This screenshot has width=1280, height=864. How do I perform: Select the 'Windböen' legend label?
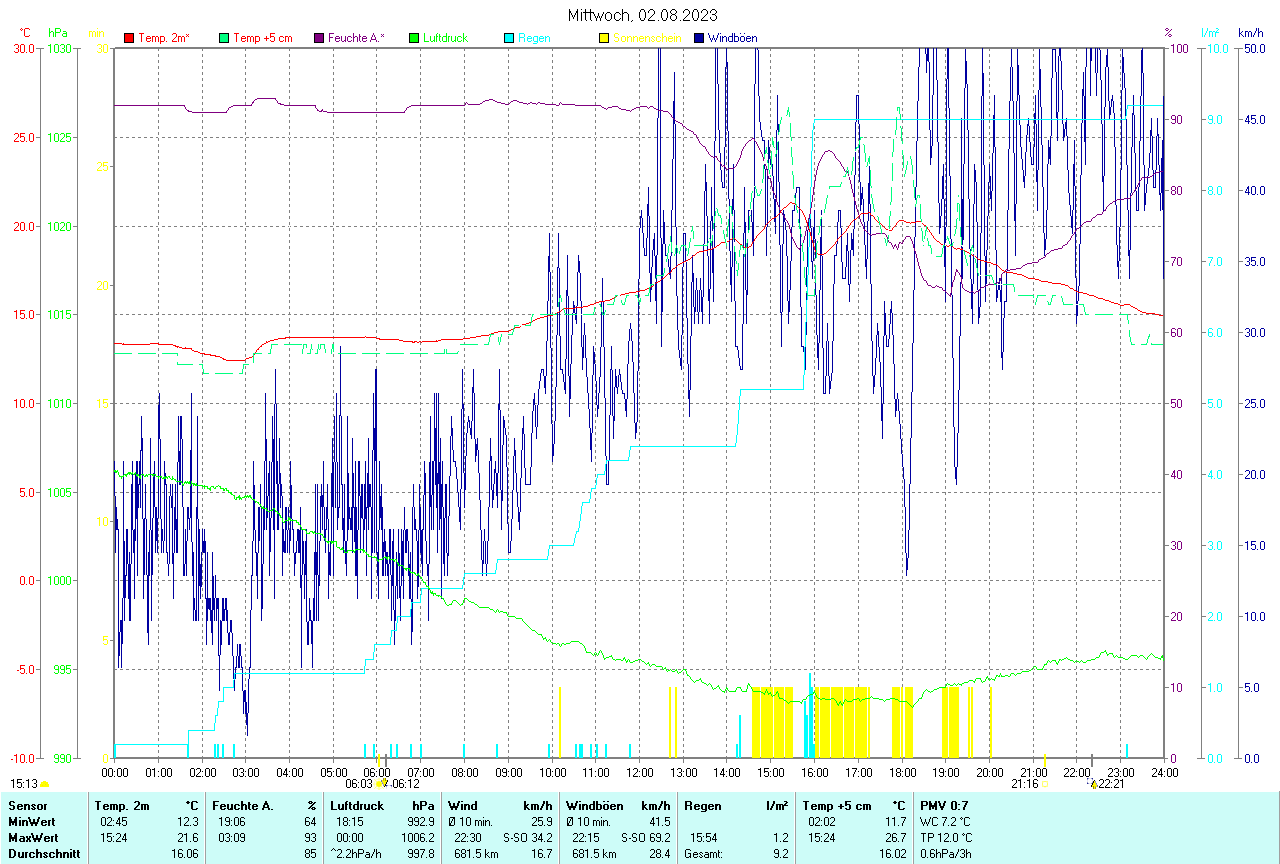click(732, 38)
